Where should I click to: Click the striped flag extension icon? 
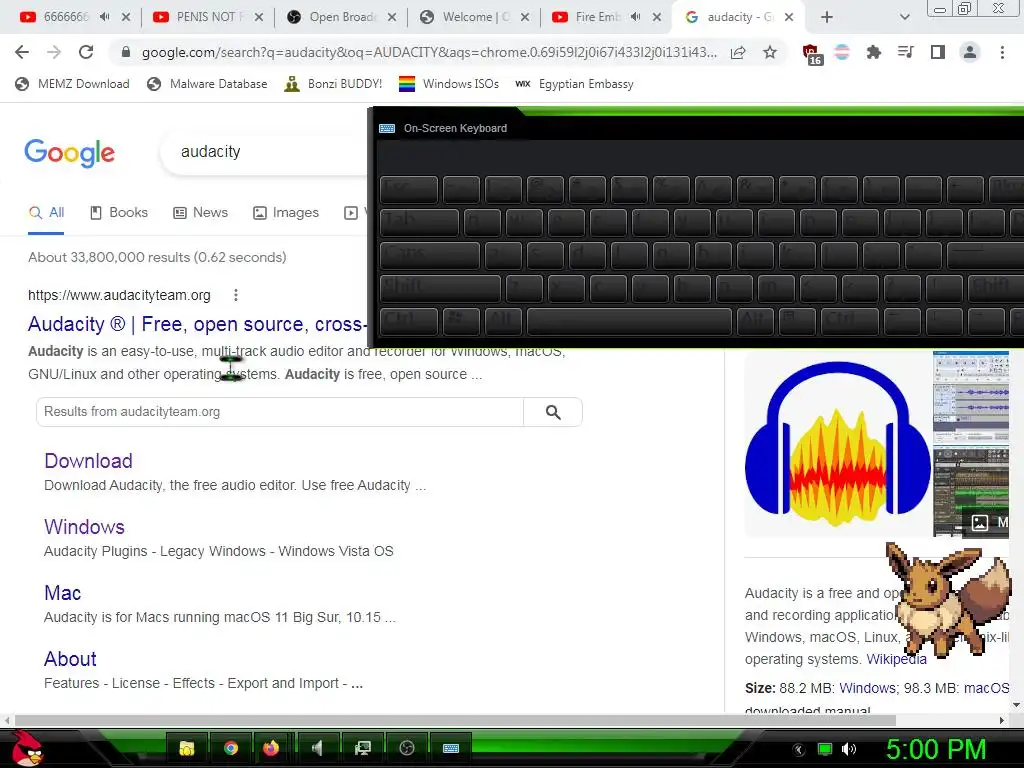[842, 52]
